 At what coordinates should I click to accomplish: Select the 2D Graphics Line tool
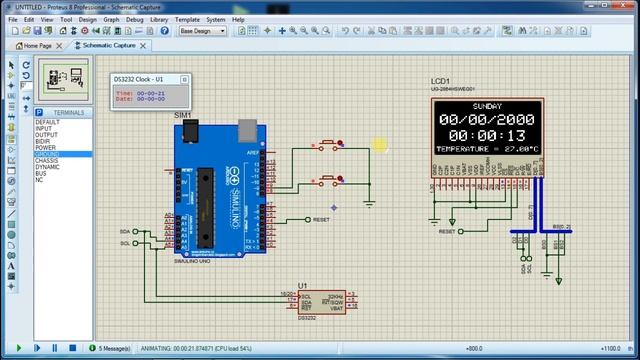pos(11,213)
